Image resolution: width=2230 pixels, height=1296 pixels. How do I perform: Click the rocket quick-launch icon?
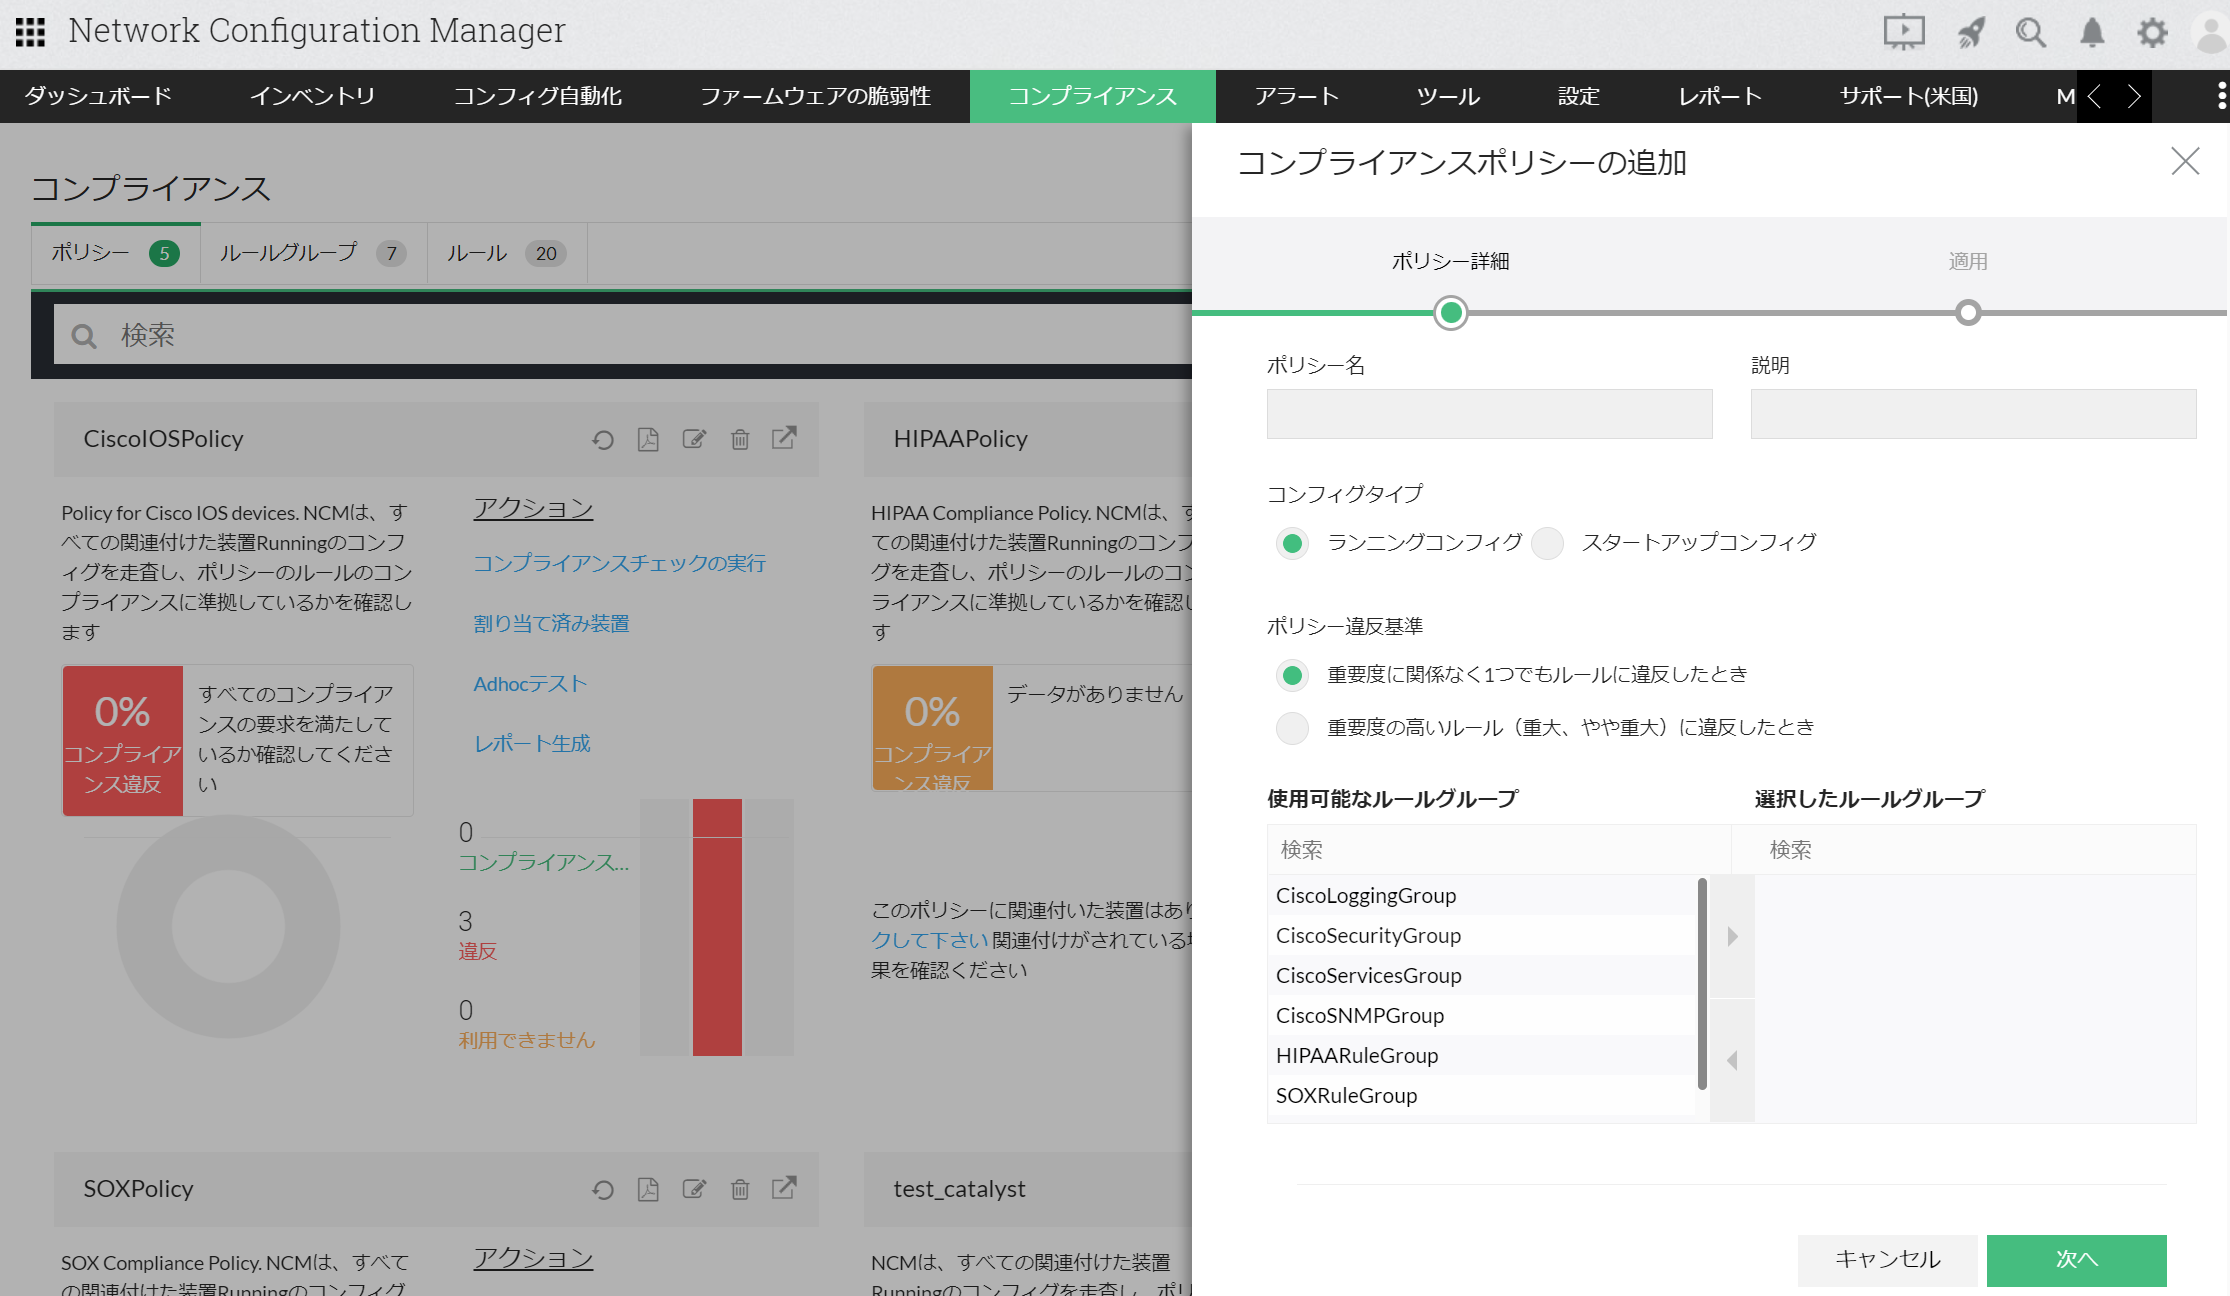[1970, 33]
